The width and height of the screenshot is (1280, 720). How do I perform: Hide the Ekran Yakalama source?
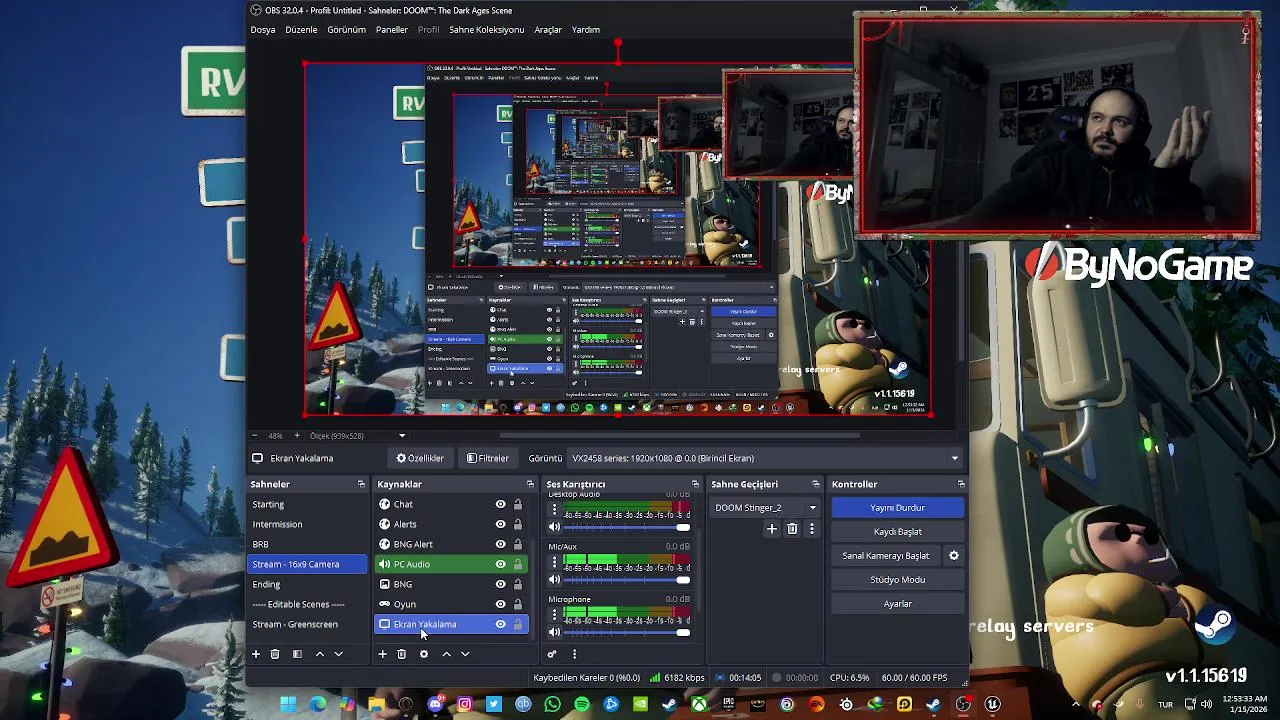pyautogui.click(x=501, y=624)
